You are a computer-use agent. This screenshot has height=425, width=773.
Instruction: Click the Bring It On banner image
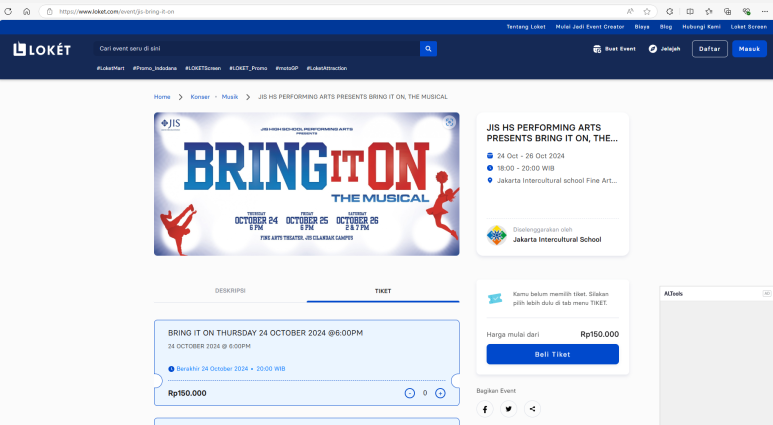pyautogui.click(x=307, y=184)
